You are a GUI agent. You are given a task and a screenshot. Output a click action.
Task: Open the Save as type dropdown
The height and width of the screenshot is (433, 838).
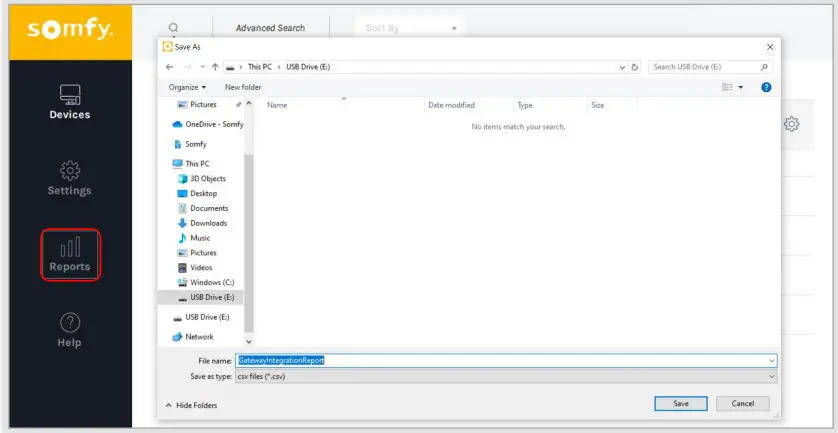(x=506, y=376)
